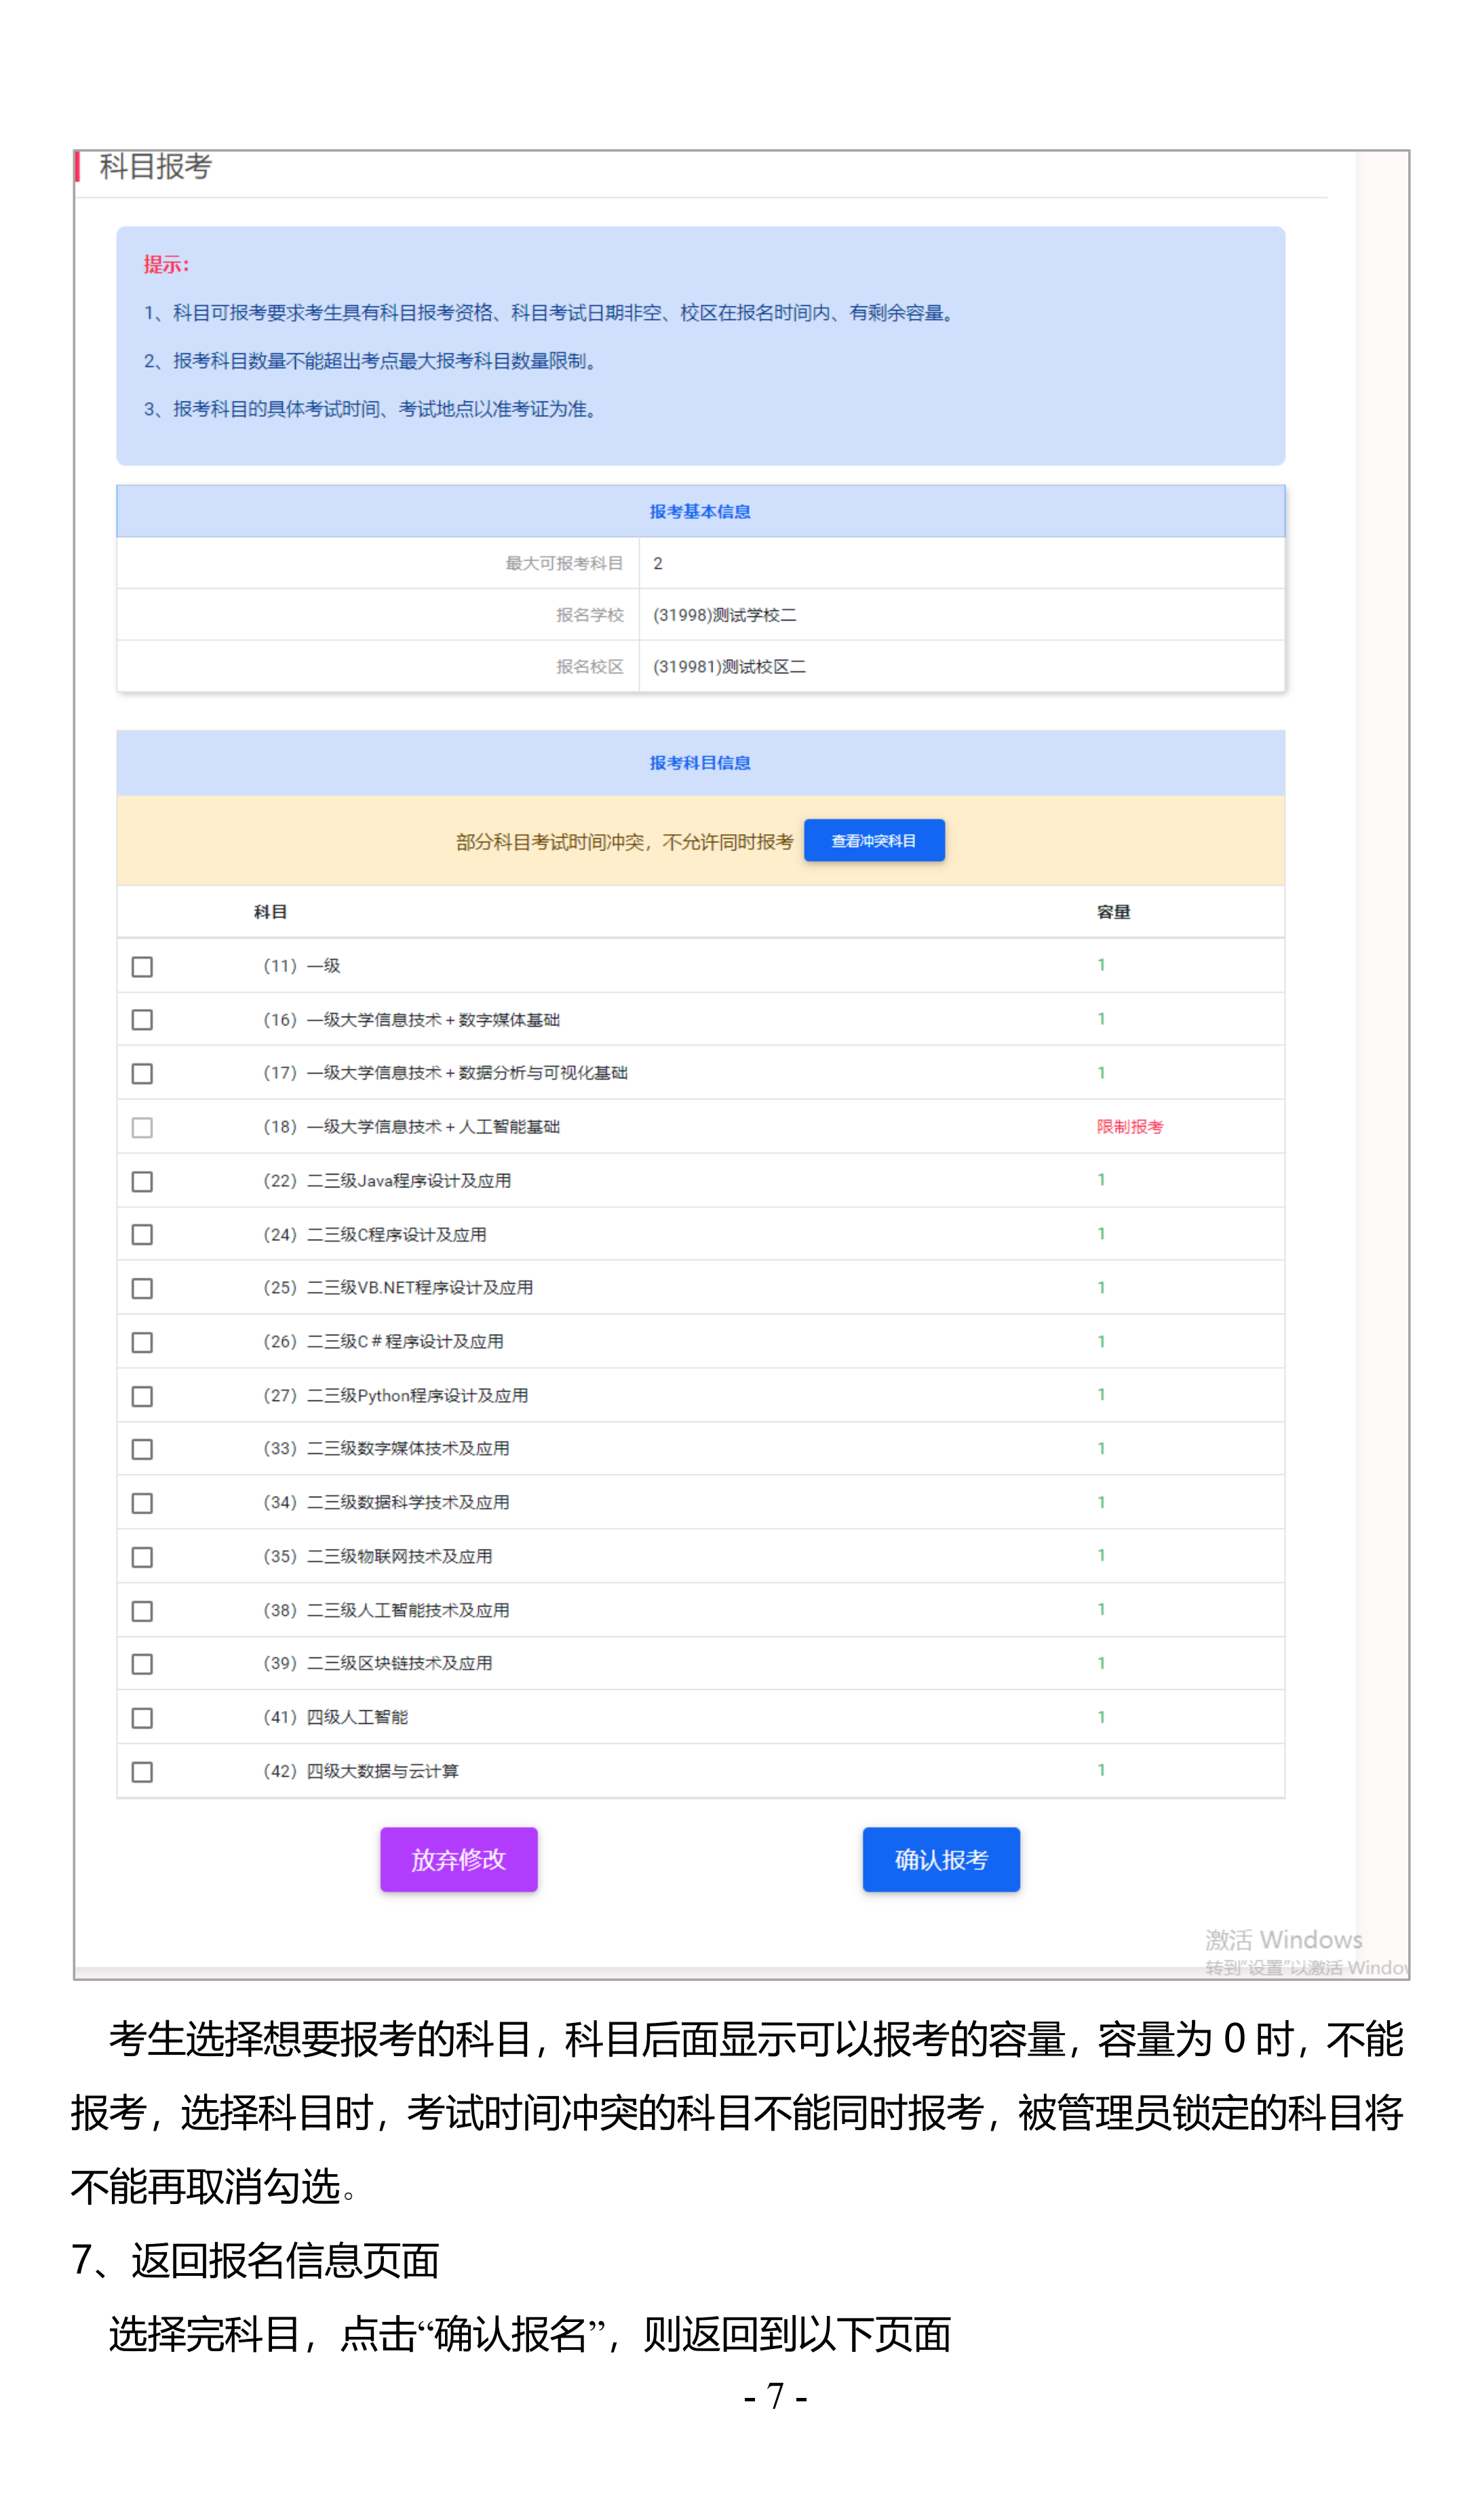Check the (26) 二三级C#程序设计 checkbox
Viewport: 1474px width, 2520px height.
pos(142,1343)
